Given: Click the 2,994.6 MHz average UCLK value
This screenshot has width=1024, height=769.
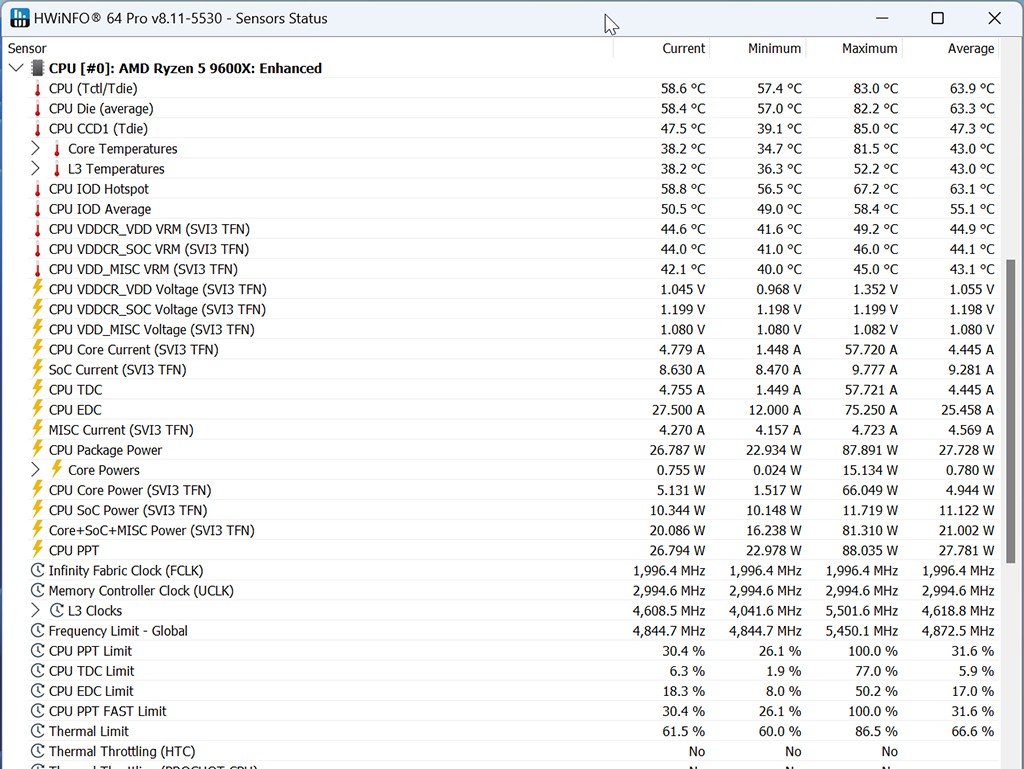Looking at the screenshot, I should [958, 591].
